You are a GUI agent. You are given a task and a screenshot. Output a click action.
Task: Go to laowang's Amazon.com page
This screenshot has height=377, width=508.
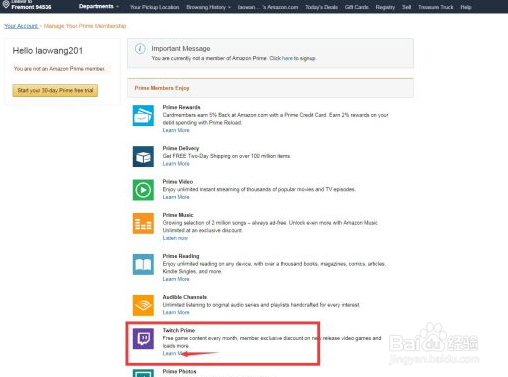268,7
